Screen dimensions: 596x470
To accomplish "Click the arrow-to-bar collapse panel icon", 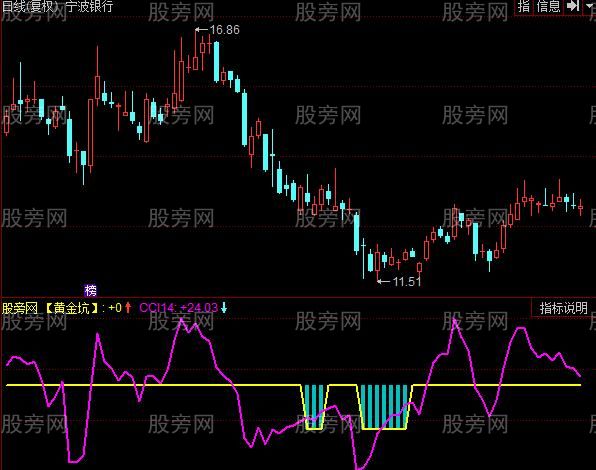I will tap(573, 6).
